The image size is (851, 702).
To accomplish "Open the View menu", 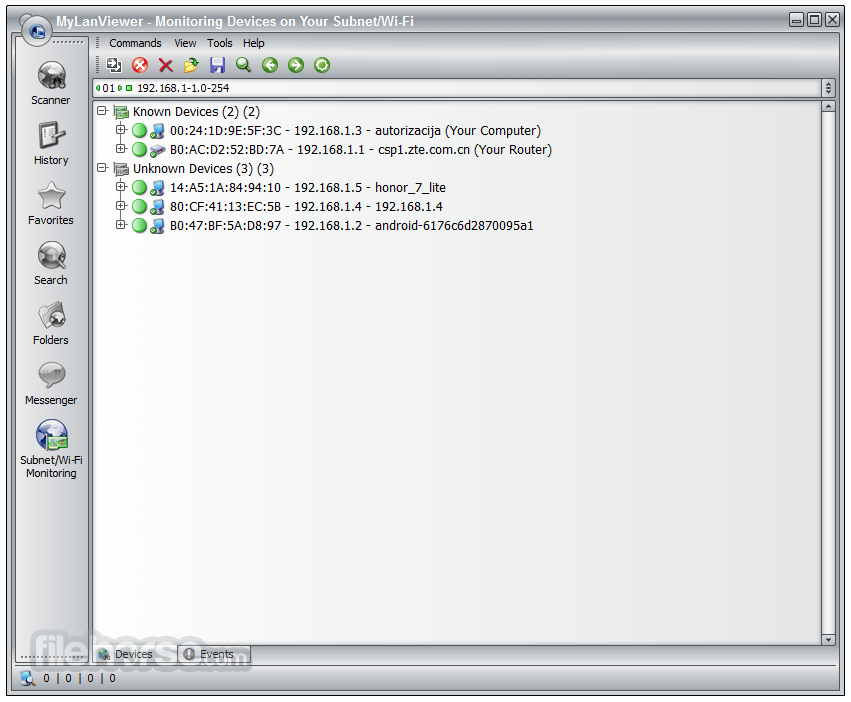I will (x=185, y=43).
